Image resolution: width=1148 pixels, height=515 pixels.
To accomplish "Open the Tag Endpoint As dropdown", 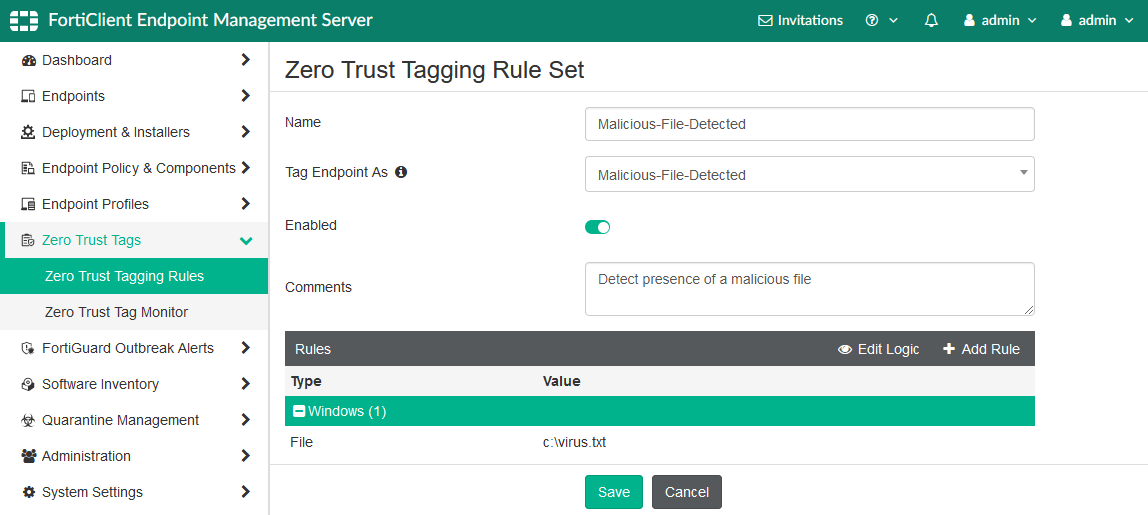I will coord(809,174).
